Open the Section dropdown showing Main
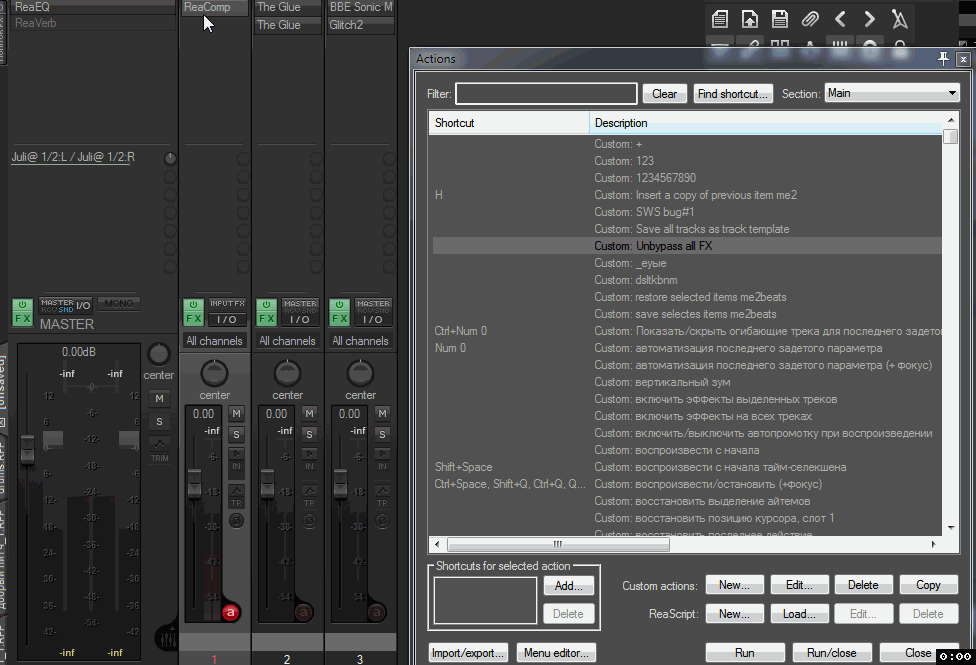The image size is (976, 665). pyautogui.click(x=892, y=93)
